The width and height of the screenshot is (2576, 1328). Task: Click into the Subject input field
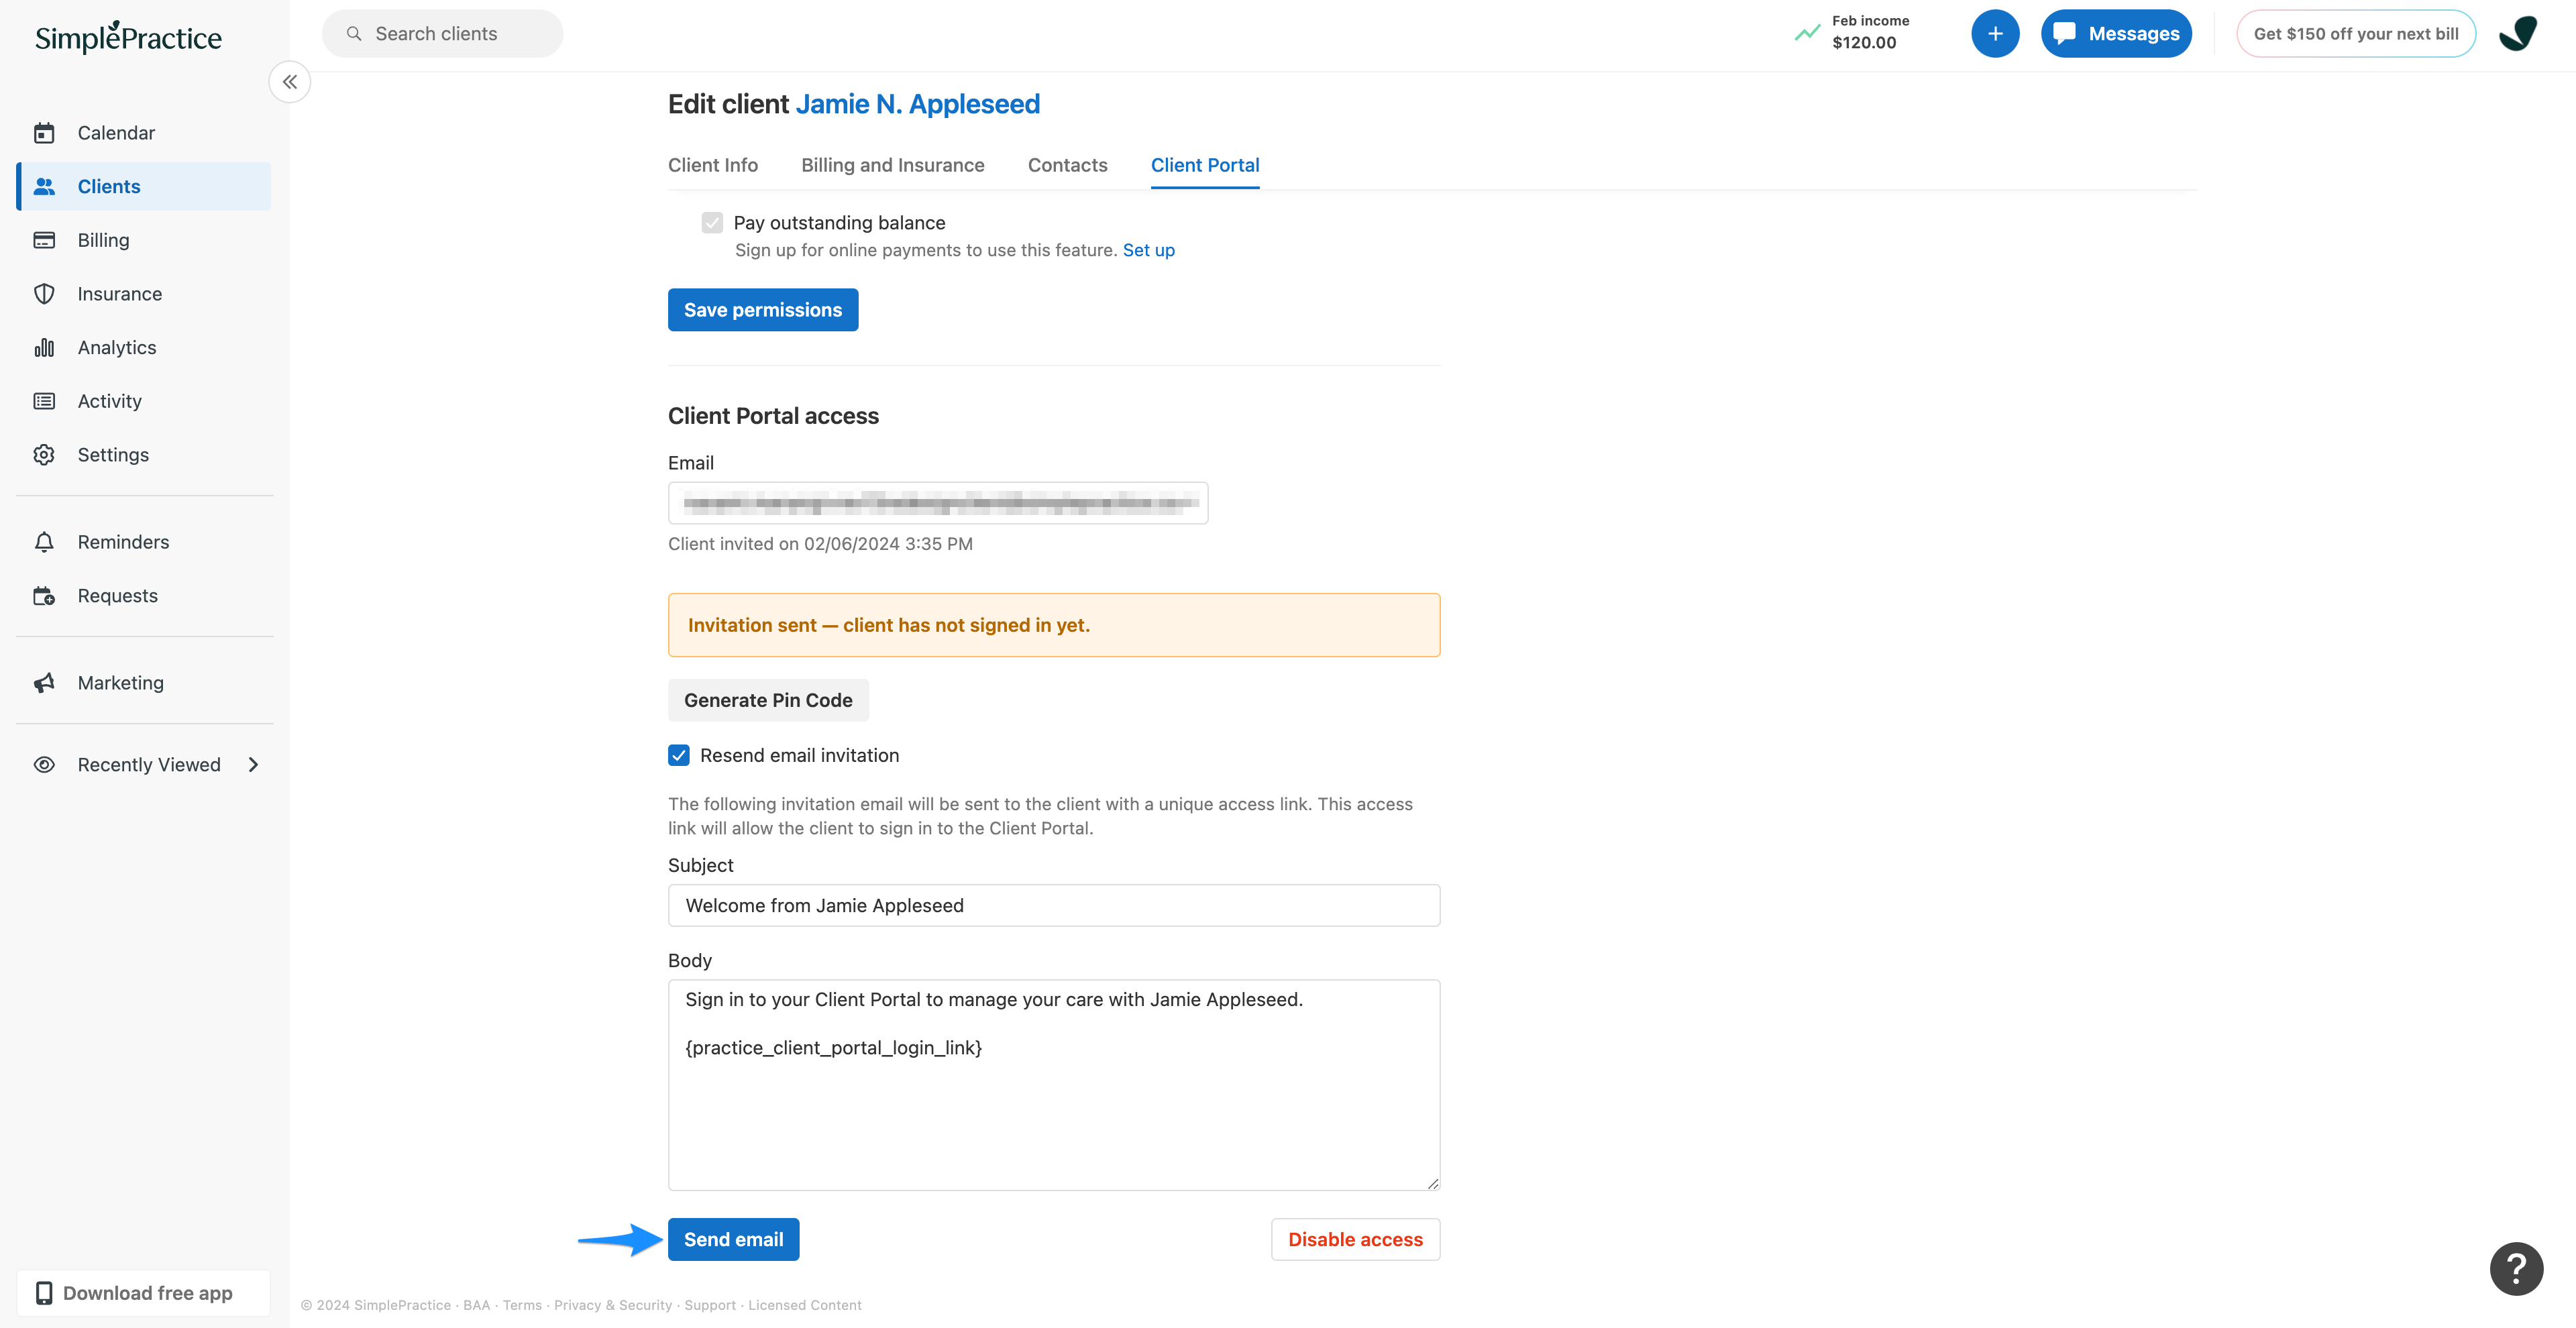(x=1054, y=905)
